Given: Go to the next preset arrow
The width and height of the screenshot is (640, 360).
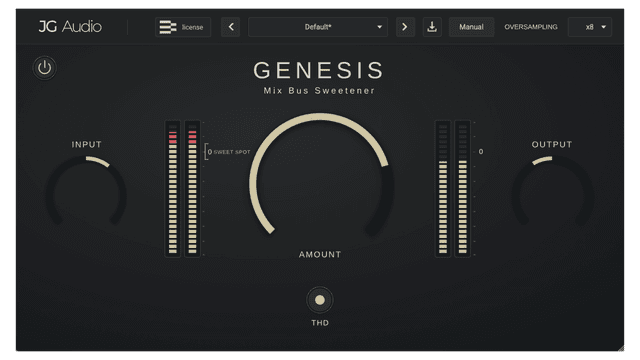Looking at the screenshot, I should (405, 27).
